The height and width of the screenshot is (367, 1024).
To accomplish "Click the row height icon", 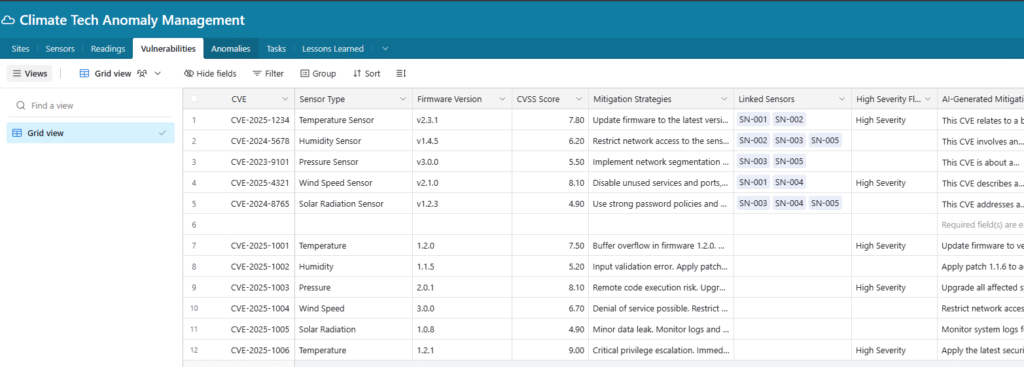I will [401, 74].
